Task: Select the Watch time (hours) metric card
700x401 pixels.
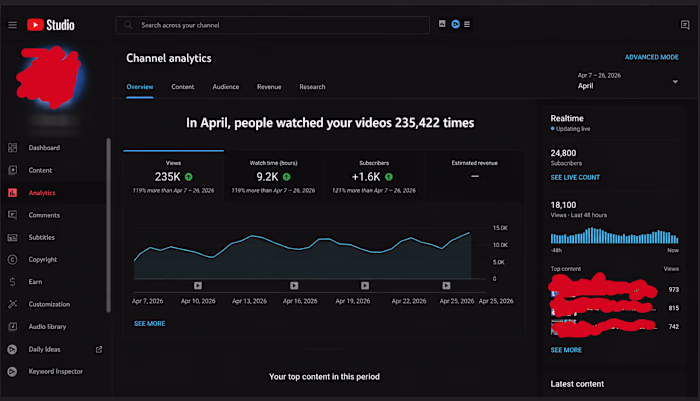Action: [273, 176]
